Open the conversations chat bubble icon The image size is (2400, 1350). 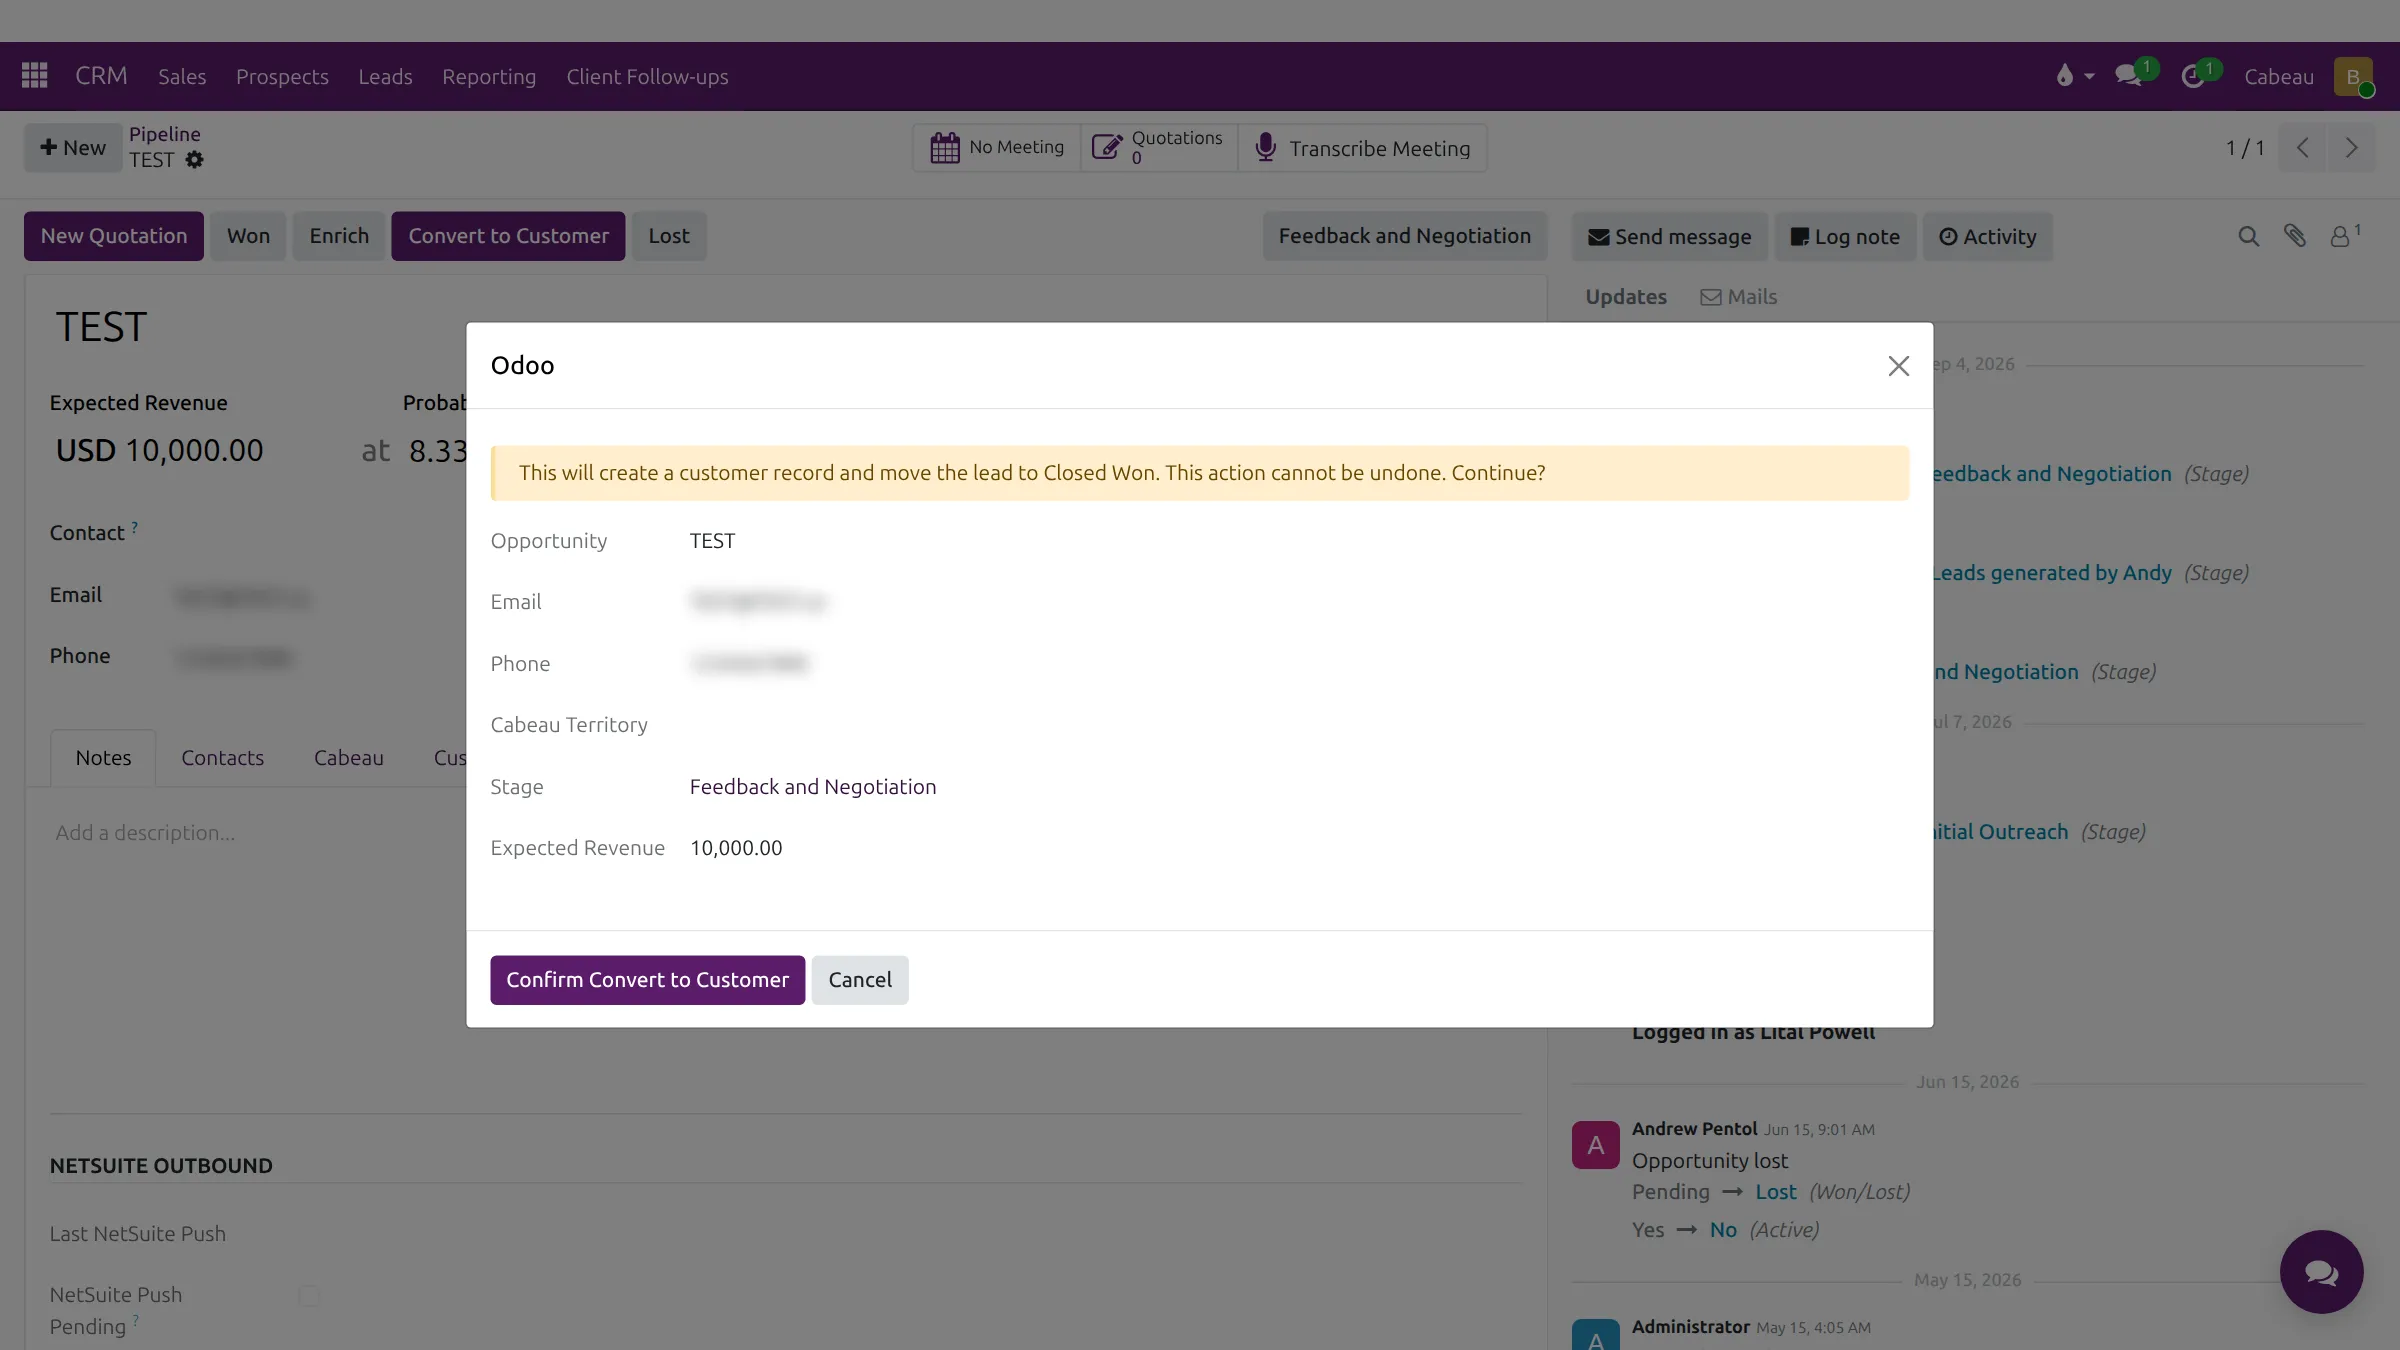[x=2128, y=76]
